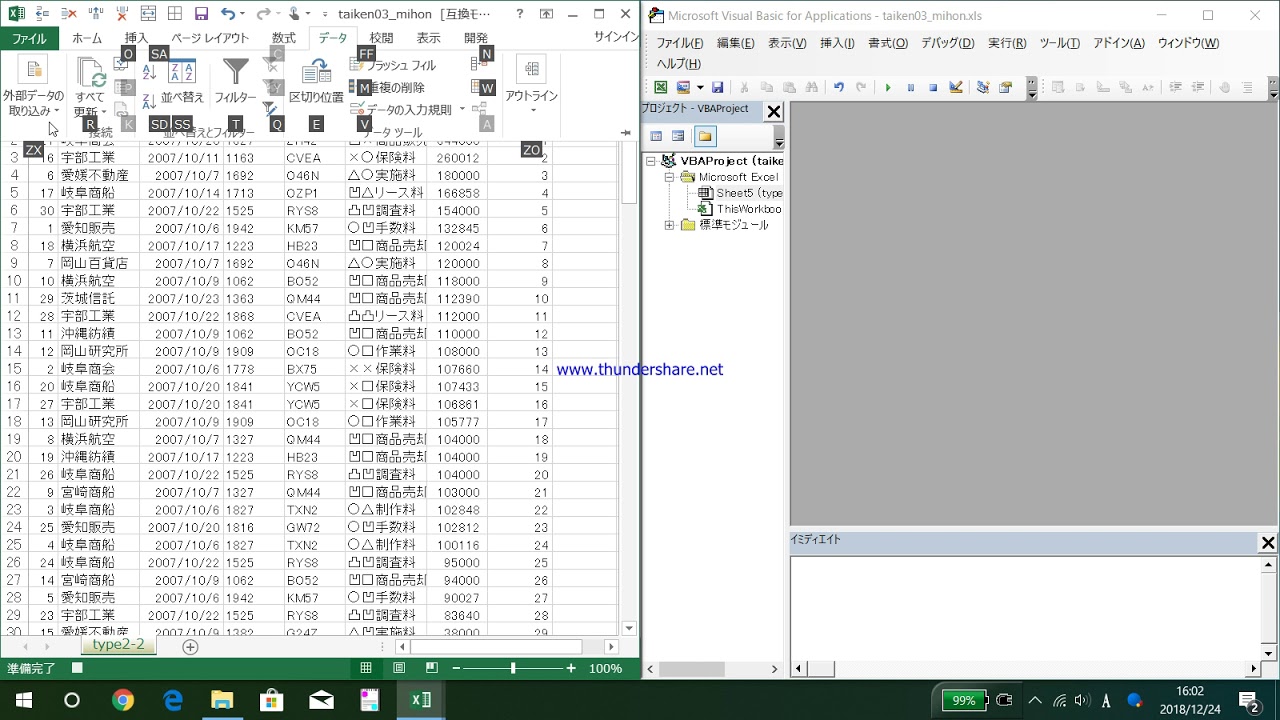Click the Design Mode icon in VBA toolbar
1280x720 pixels.
(956, 88)
